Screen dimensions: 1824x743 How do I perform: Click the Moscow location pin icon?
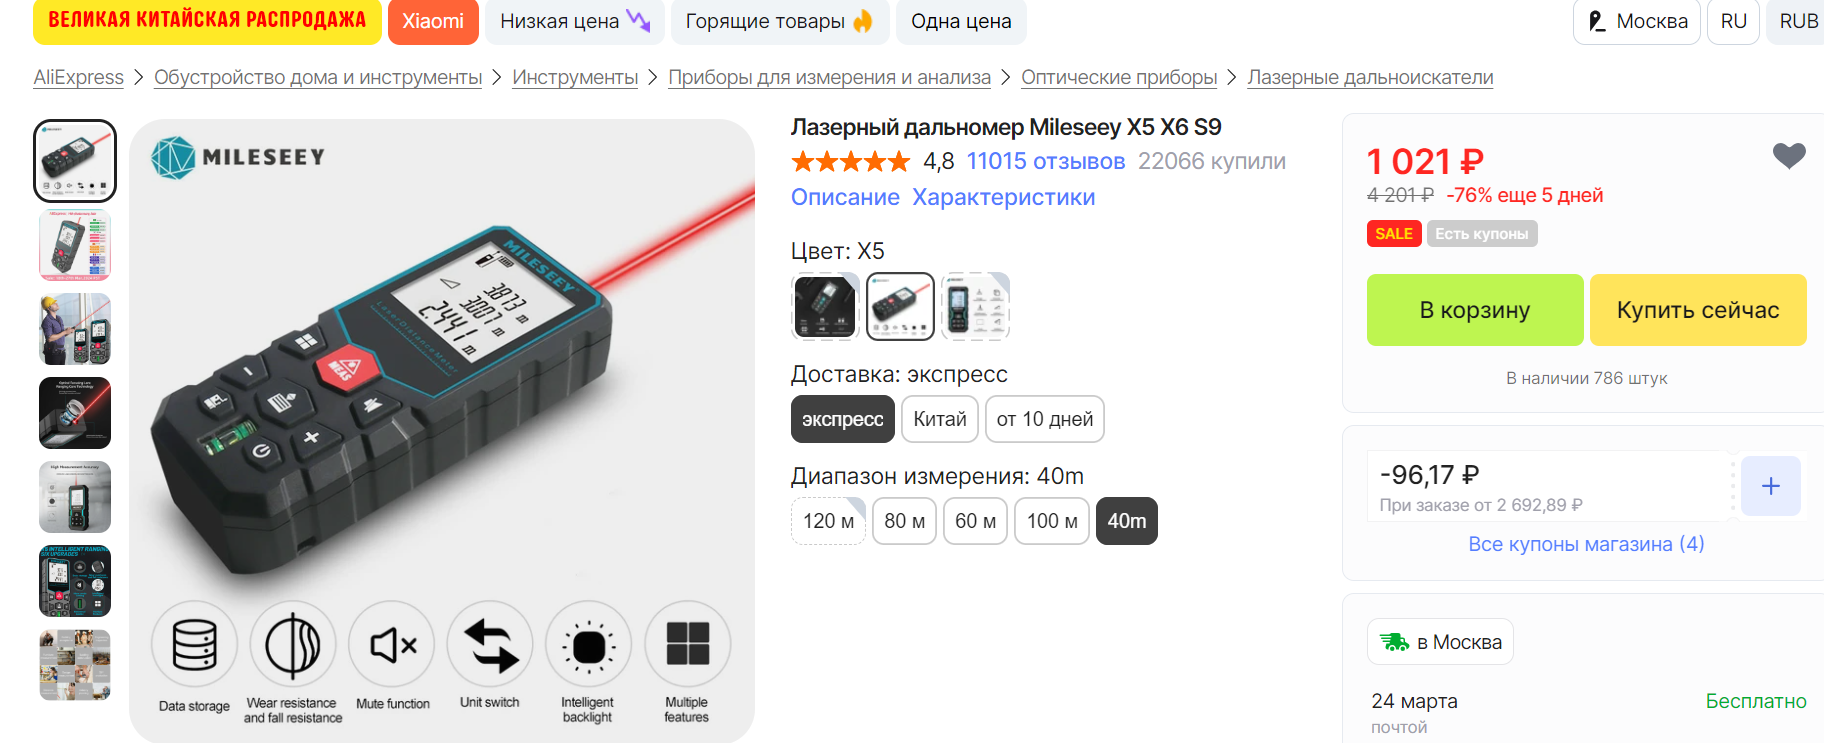click(x=1596, y=21)
